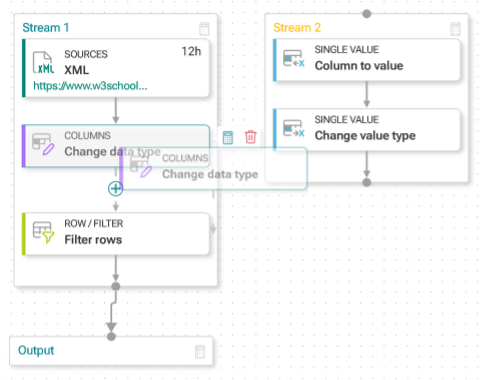Click the calculator icon in the Stream 2 header

coord(455,29)
